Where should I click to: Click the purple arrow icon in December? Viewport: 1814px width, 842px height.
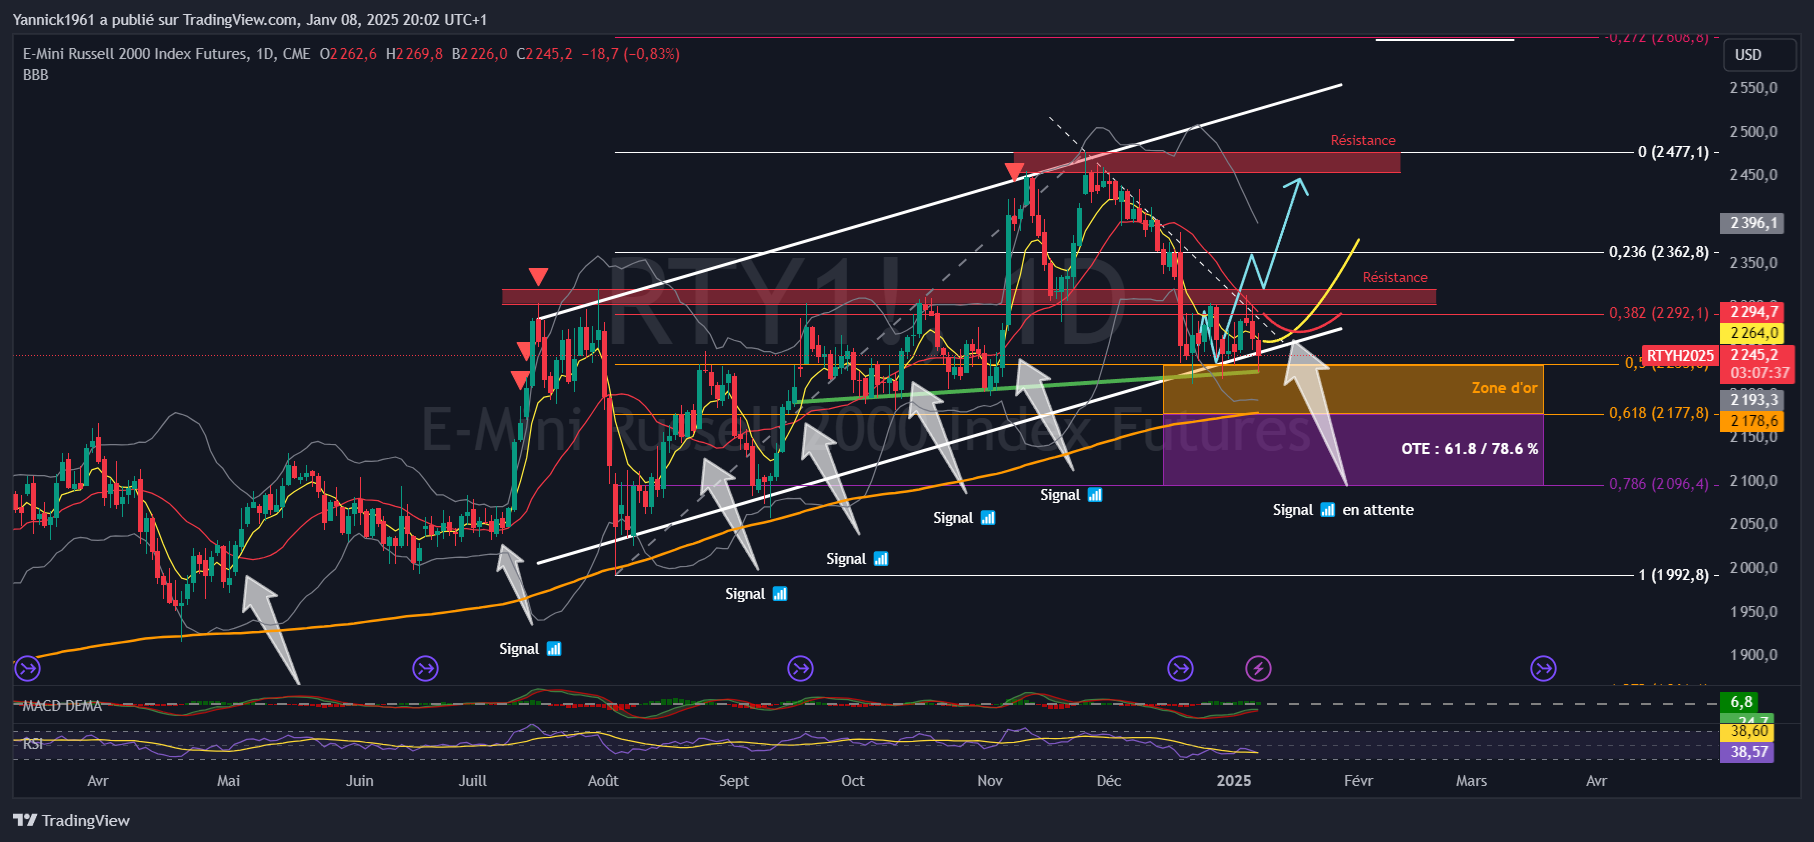point(1180,668)
